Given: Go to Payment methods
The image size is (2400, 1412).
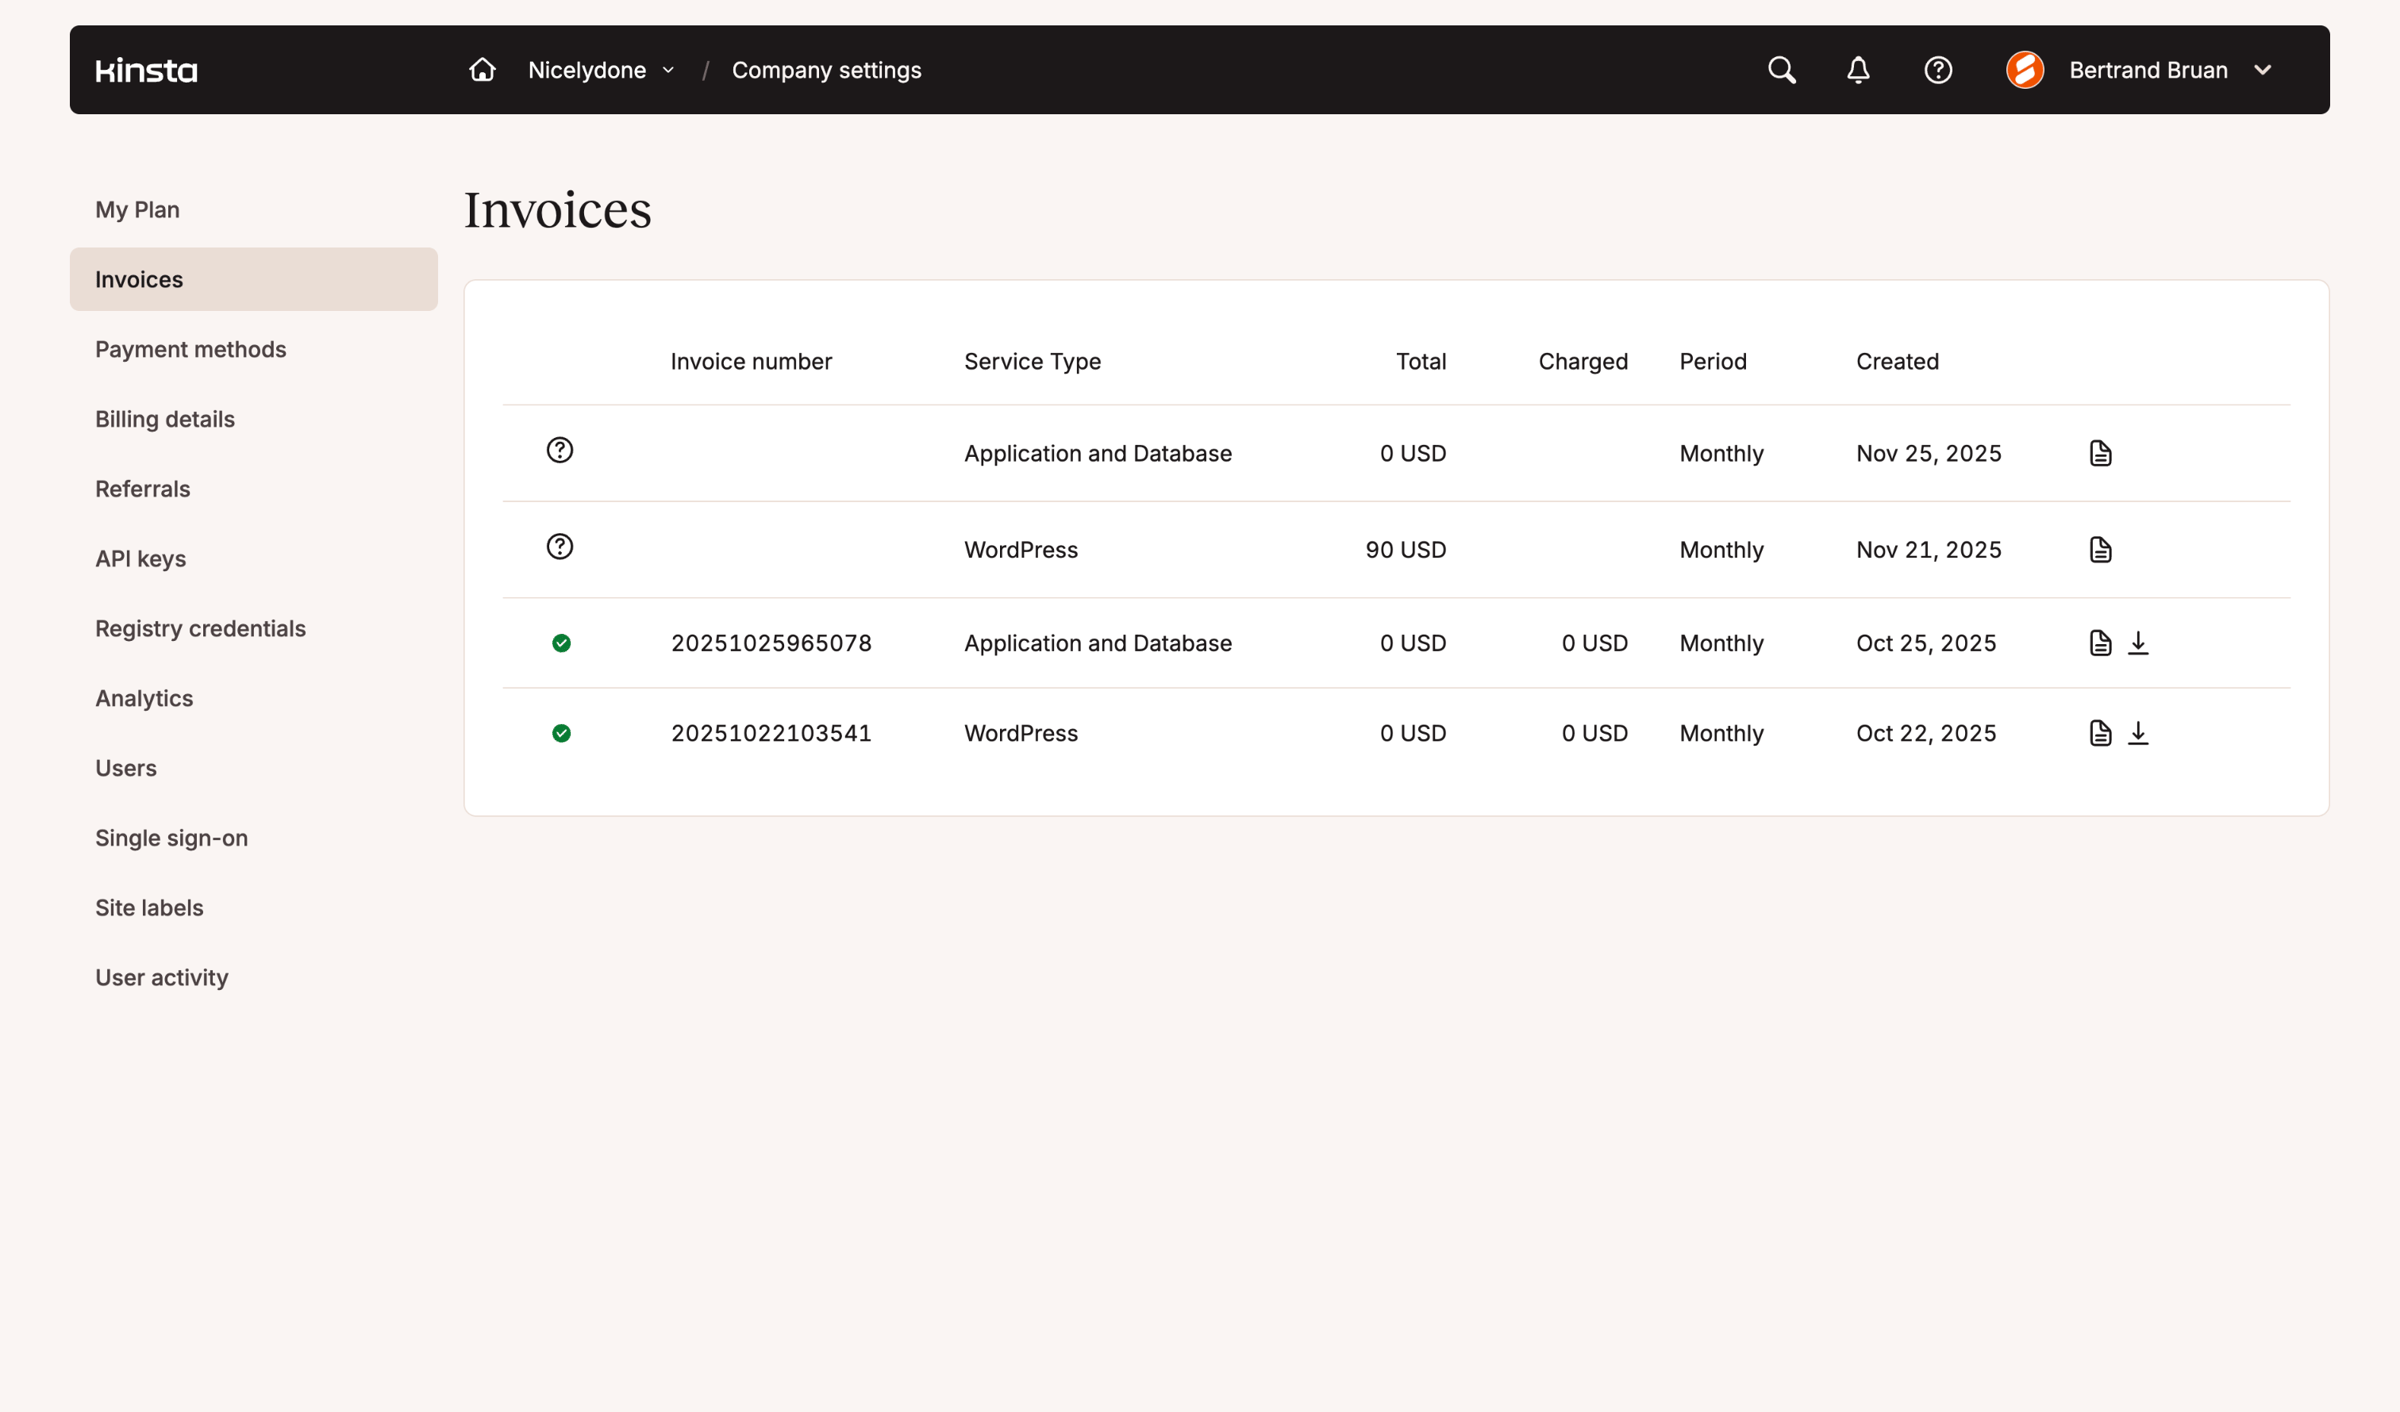Looking at the screenshot, I should click(190, 349).
